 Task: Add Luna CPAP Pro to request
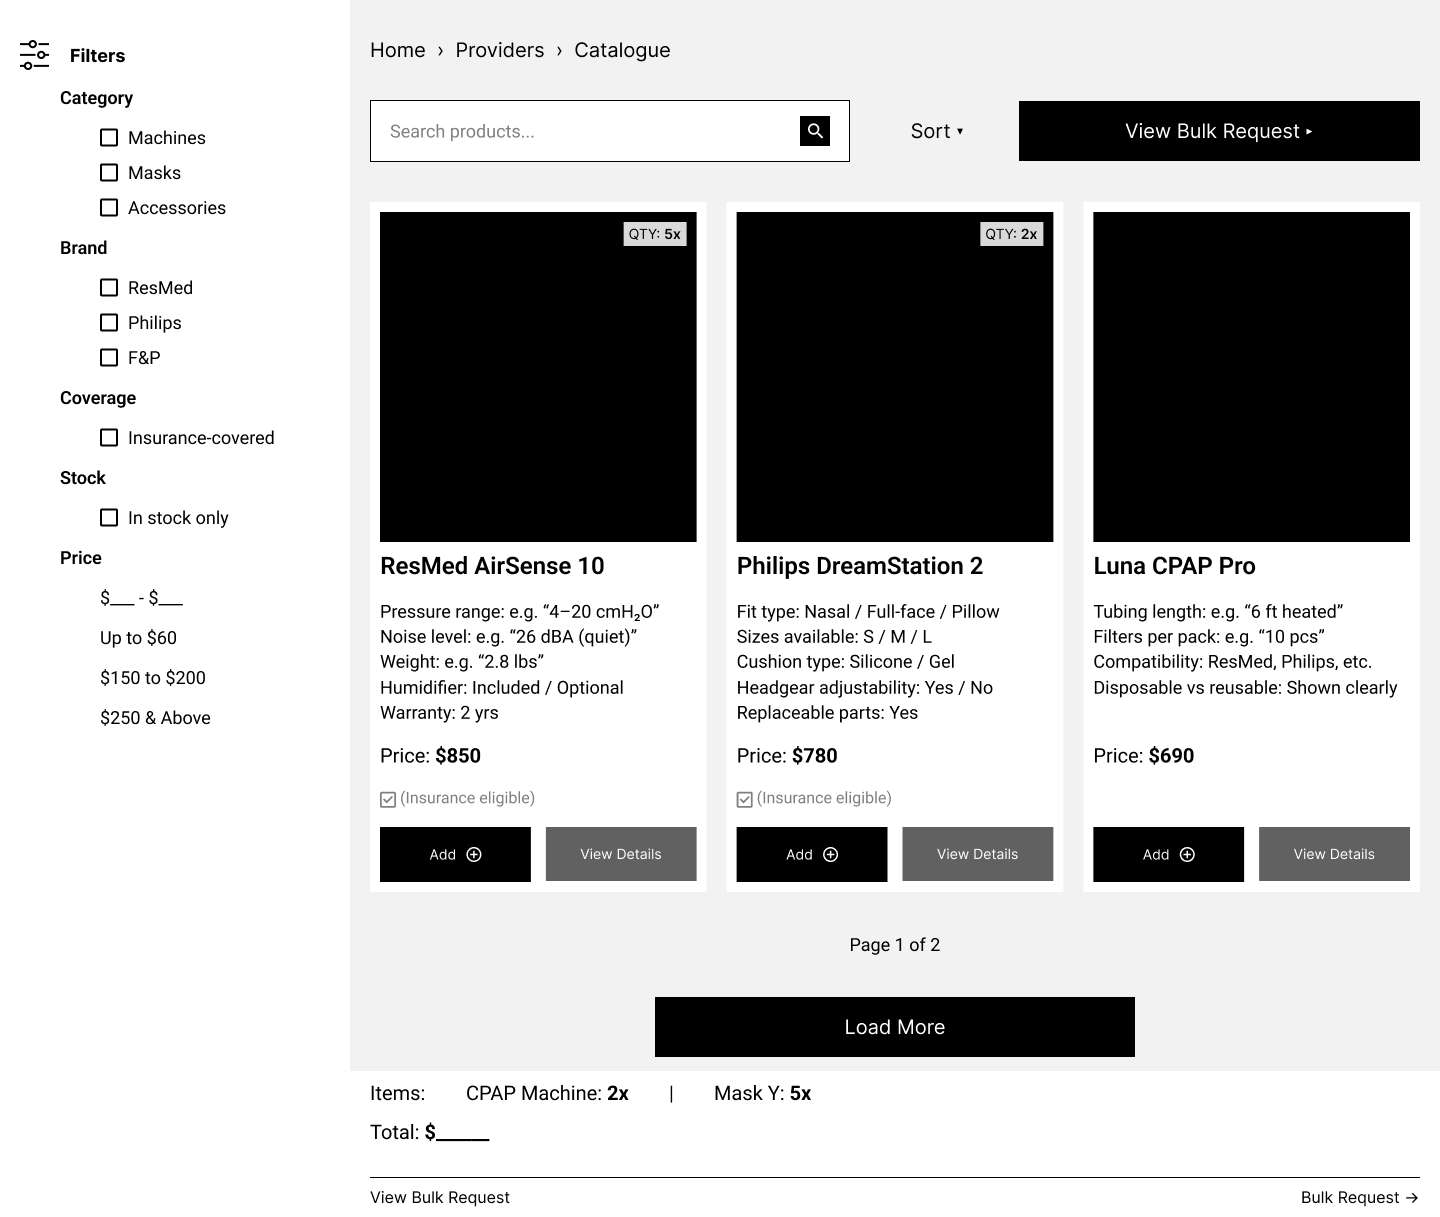(1169, 854)
